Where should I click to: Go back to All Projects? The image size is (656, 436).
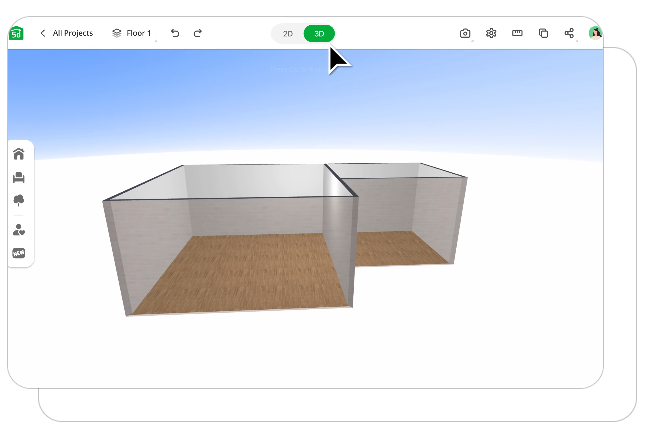67,33
